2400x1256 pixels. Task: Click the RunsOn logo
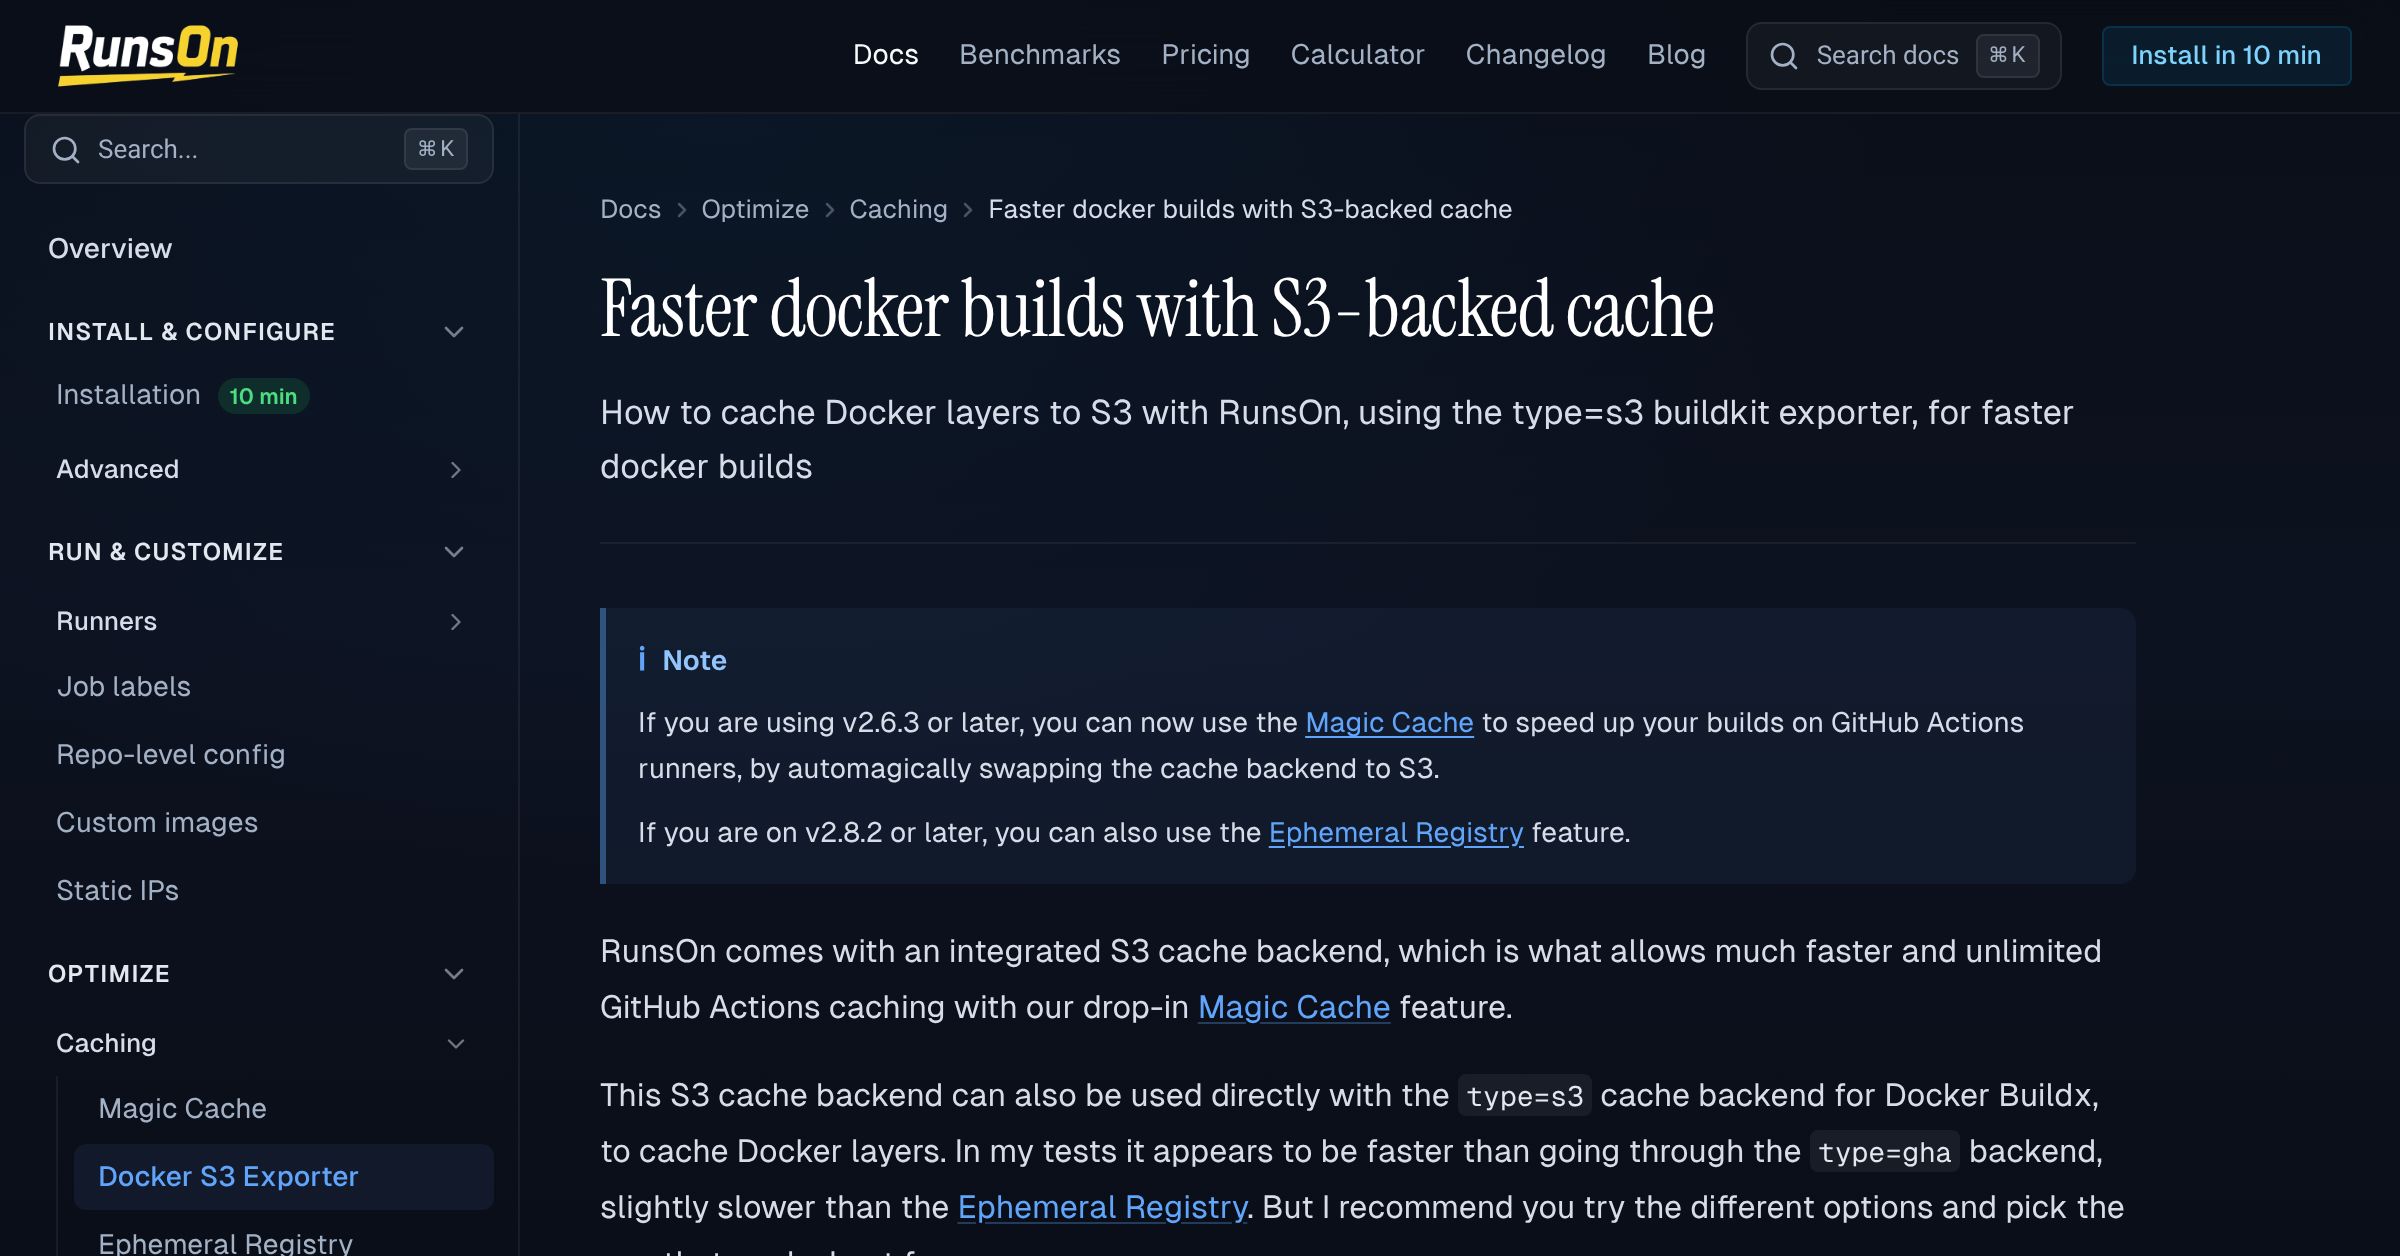148,55
